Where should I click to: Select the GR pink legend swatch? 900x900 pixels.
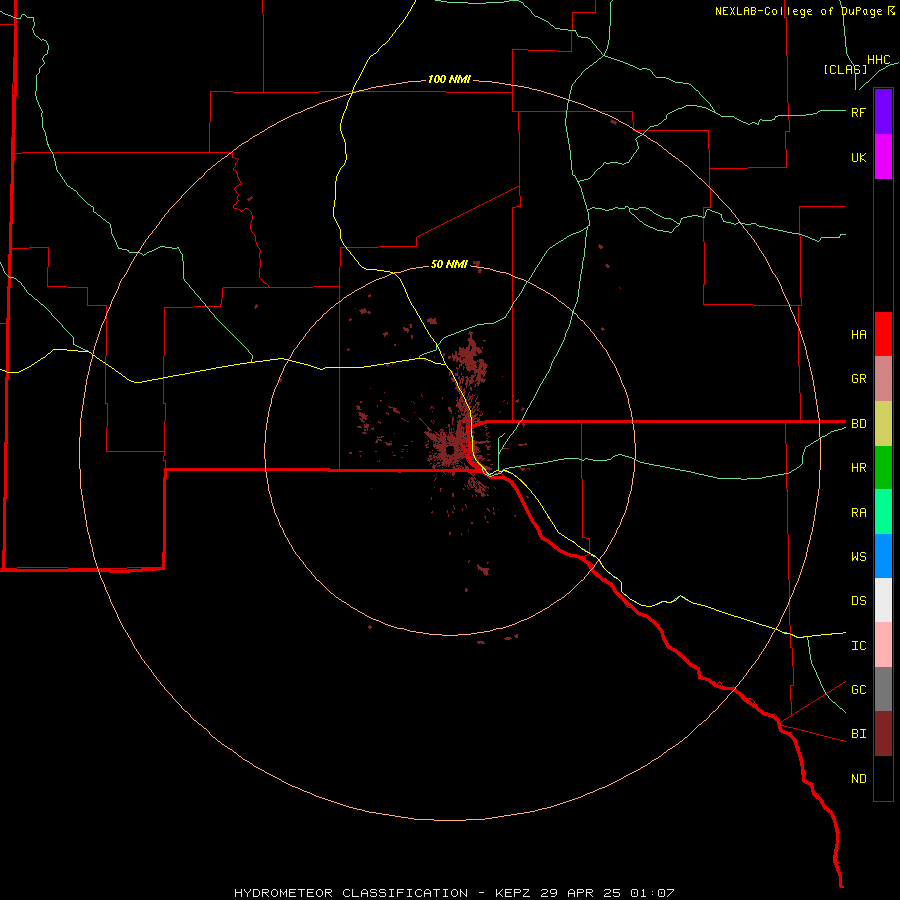coord(883,378)
